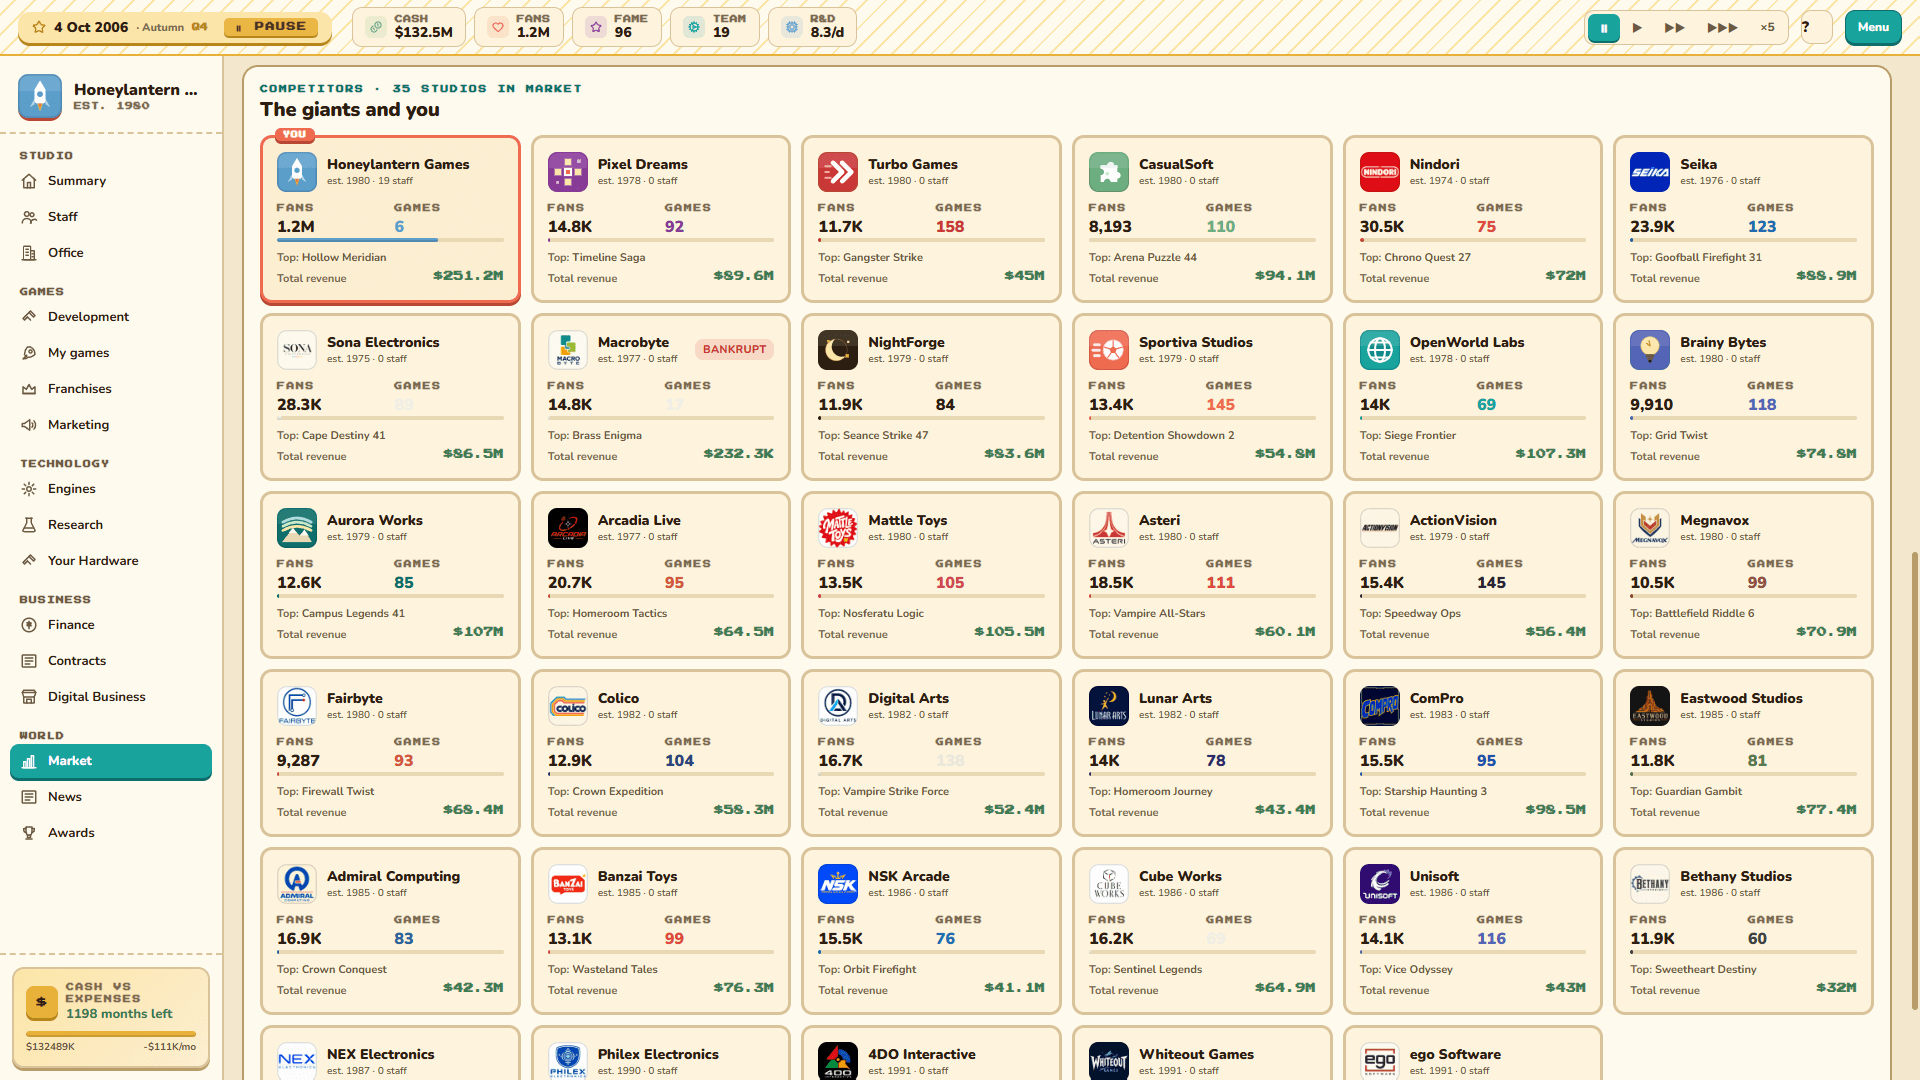Go to the Staff section
This screenshot has height=1080, width=1920.
(111, 217)
